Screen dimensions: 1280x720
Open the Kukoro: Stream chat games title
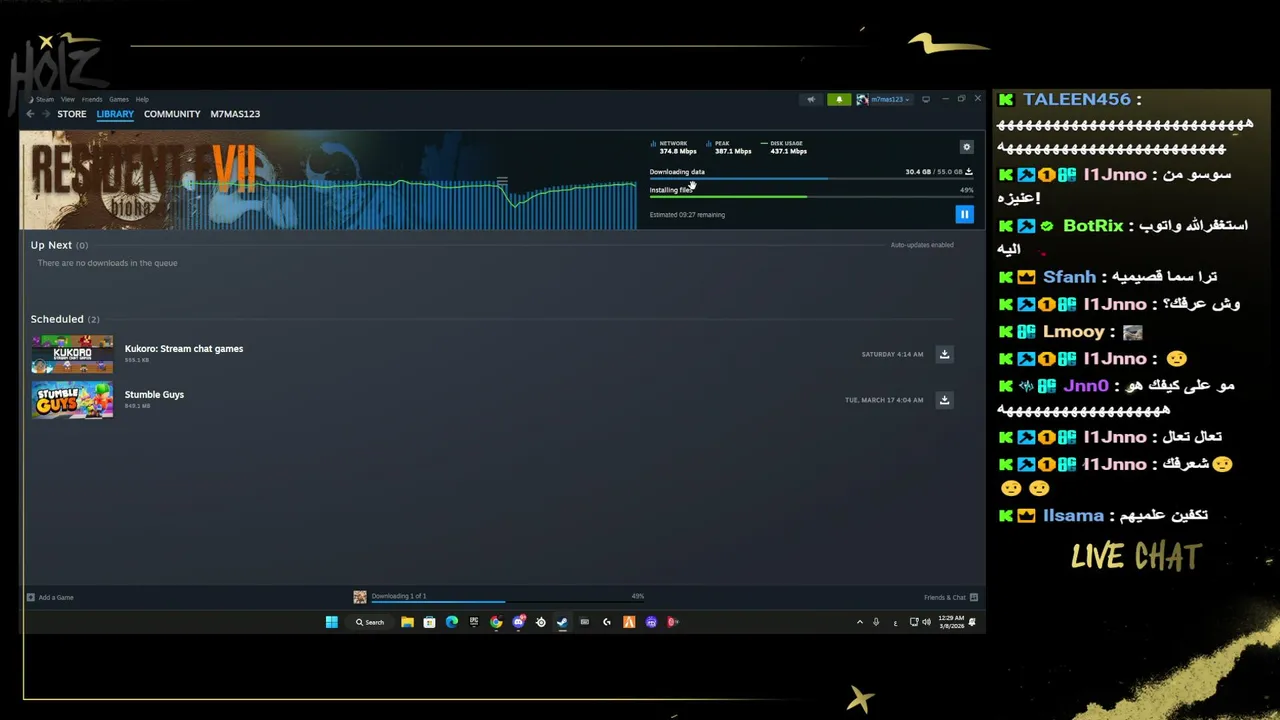(184, 349)
